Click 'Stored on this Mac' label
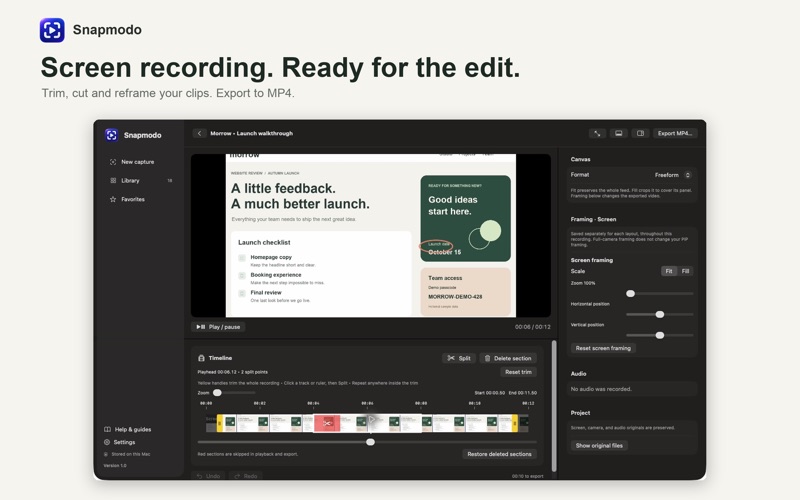Viewport: 800px width, 500px height. click(131, 454)
